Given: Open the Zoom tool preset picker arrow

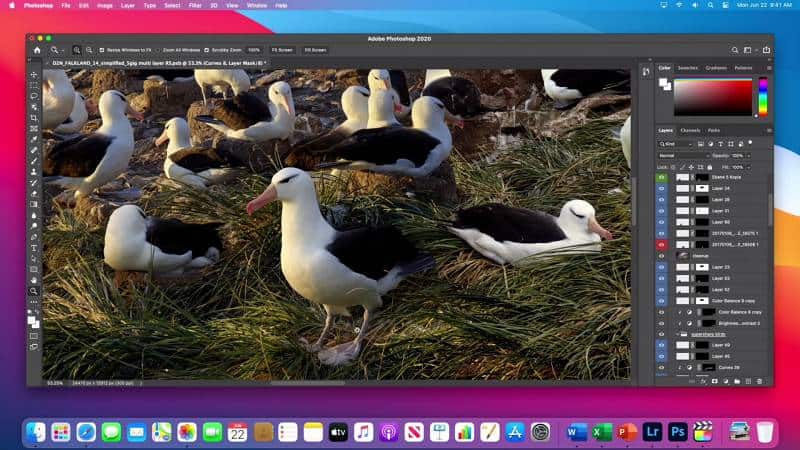Looking at the screenshot, I should tap(62, 50).
